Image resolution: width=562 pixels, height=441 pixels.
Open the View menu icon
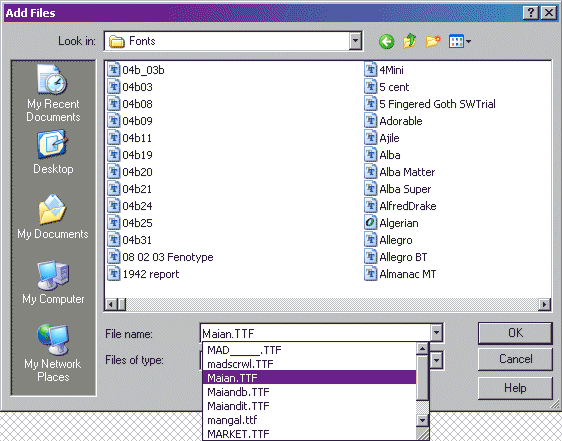click(459, 42)
